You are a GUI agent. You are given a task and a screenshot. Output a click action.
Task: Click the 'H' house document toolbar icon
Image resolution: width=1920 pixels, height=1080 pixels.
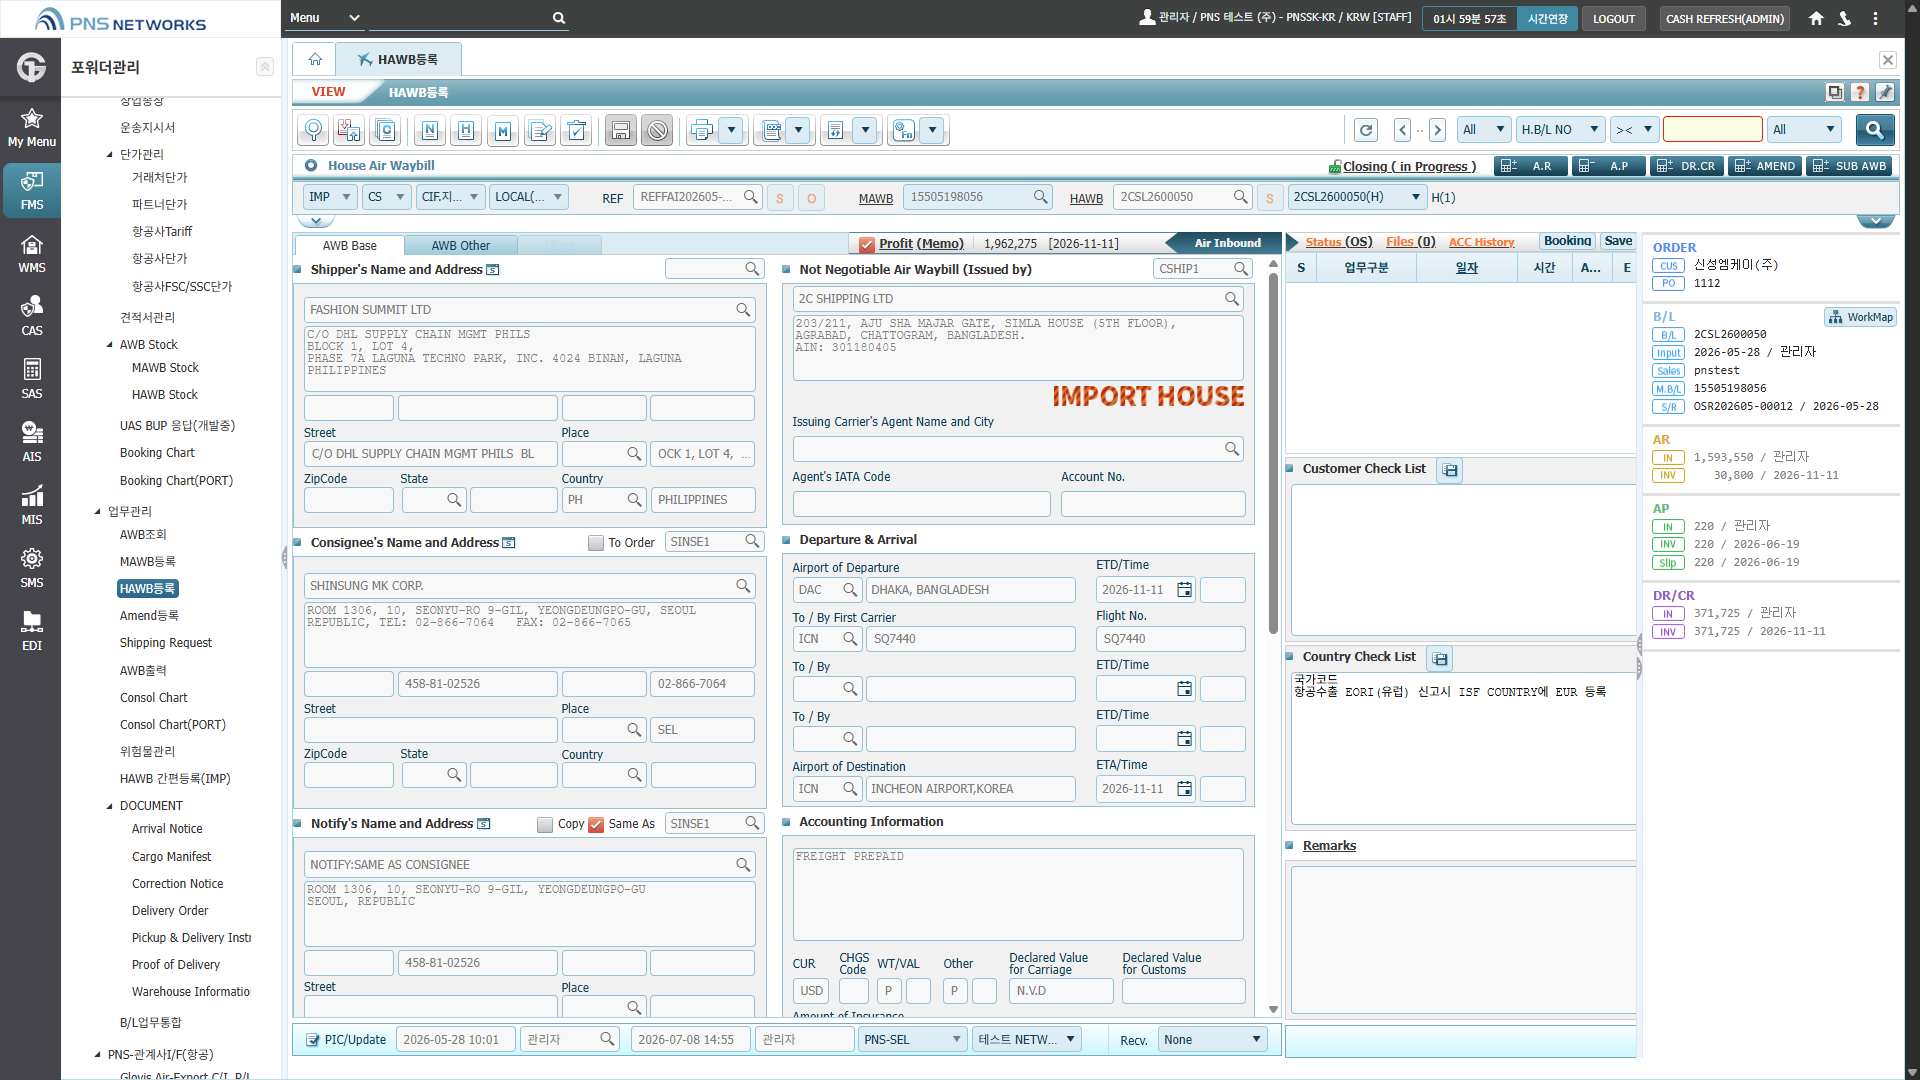[466, 130]
